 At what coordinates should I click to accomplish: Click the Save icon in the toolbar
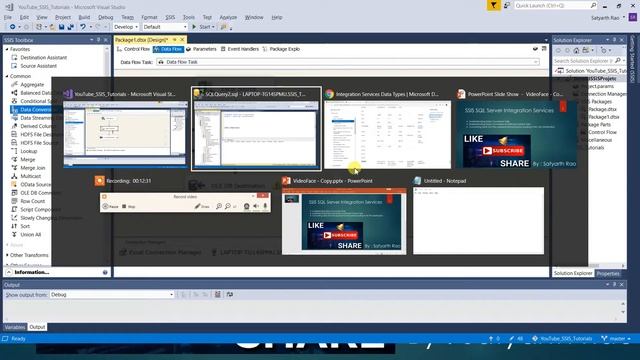61,27
